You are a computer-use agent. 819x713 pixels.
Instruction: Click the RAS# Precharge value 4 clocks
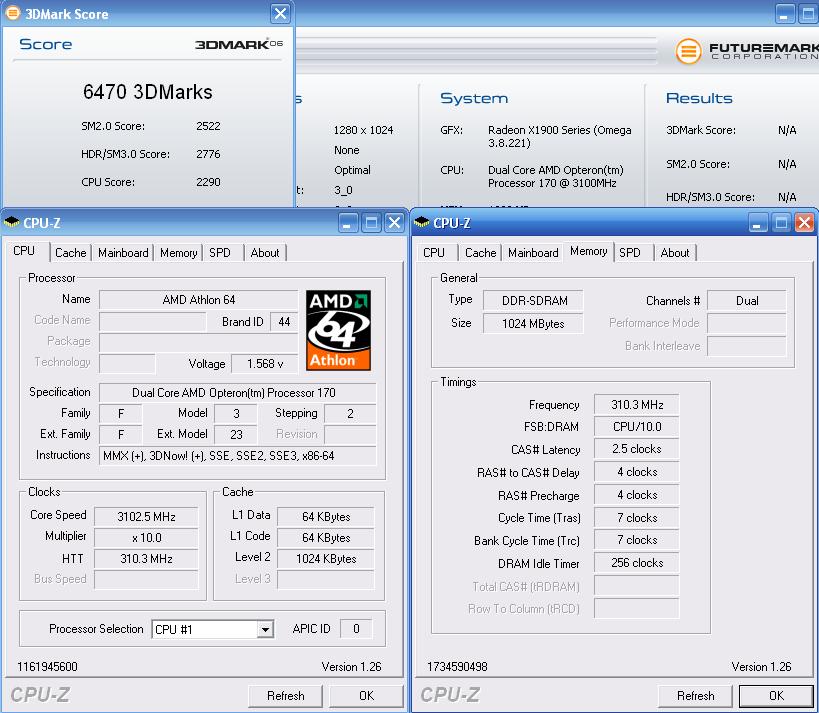637,495
